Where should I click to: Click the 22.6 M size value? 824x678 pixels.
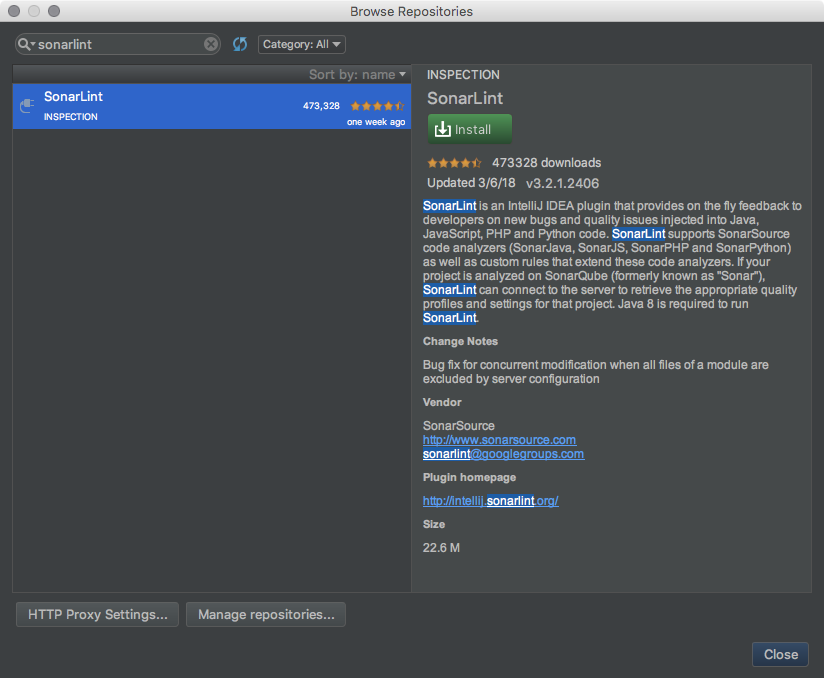(441, 548)
